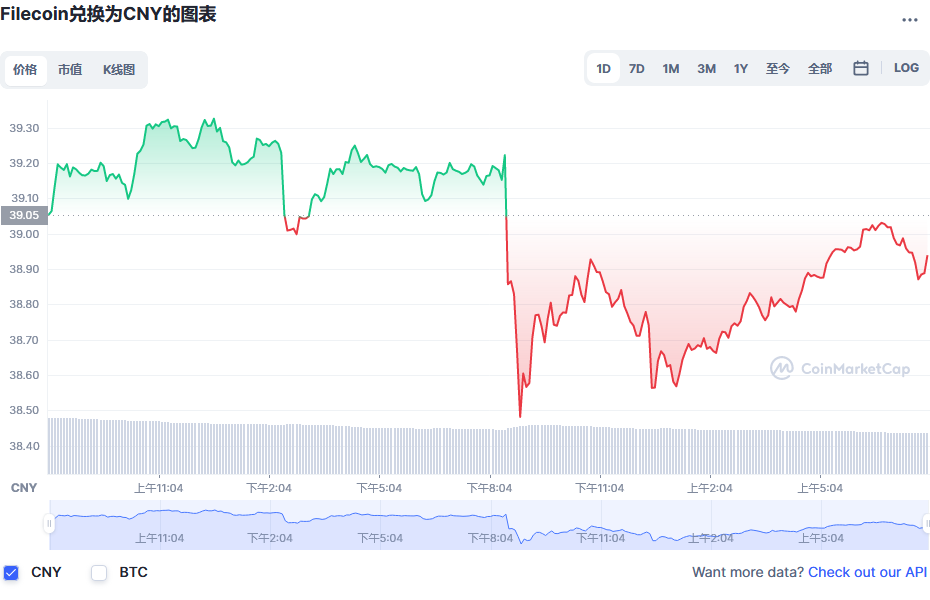Select the 全部 (all) time range
The width and height of the screenshot is (930, 600).
[x=820, y=69]
